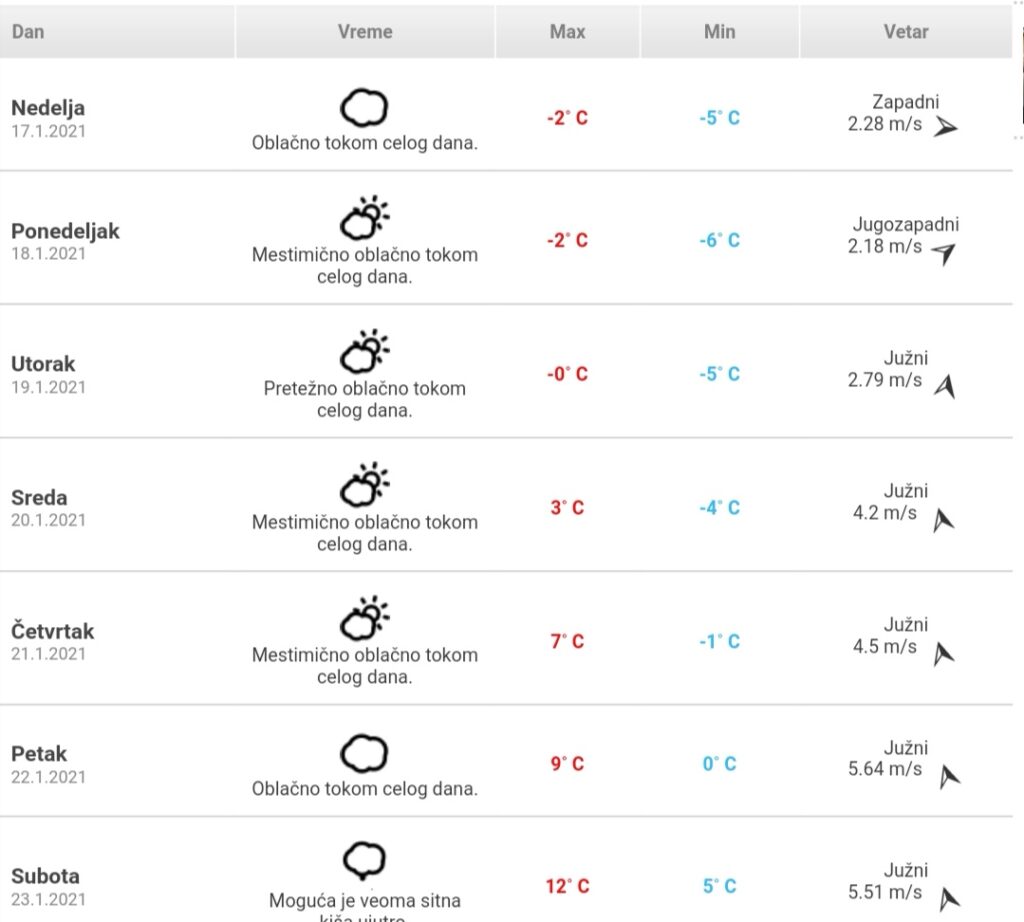The width and height of the screenshot is (1024, 922).
Task: Click the overcast cloud icon for Petak
Action: tap(364, 754)
